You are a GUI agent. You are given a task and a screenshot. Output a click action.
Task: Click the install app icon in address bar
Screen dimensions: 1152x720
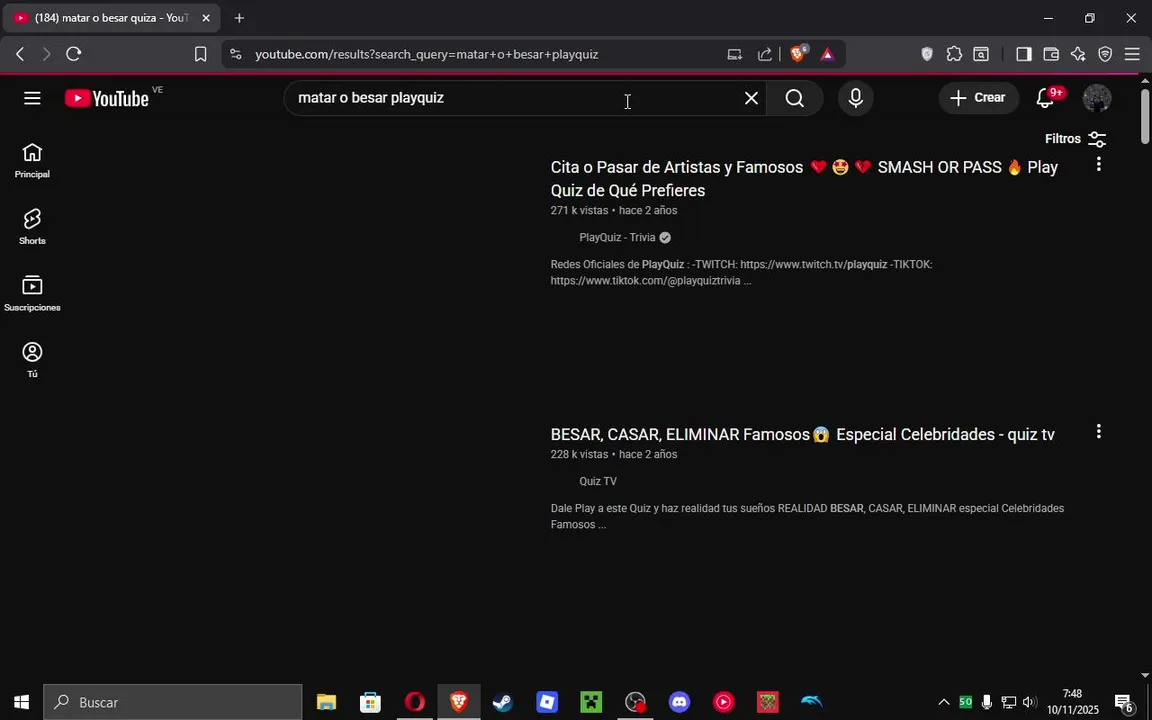(734, 54)
